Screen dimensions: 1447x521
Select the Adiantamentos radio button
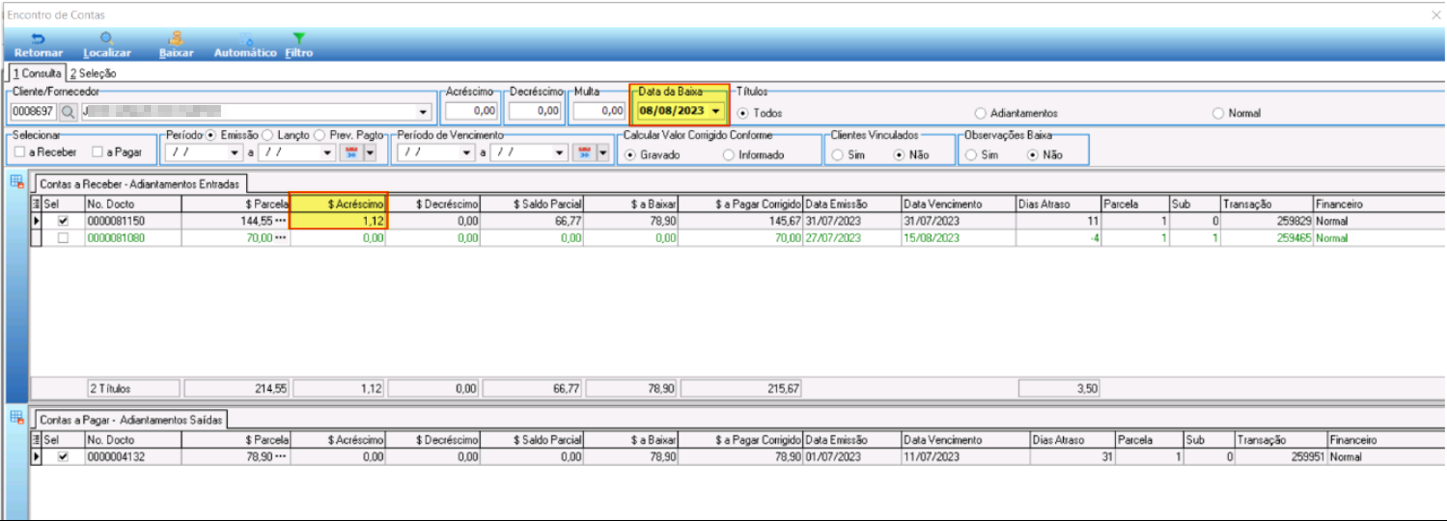click(x=980, y=113)
